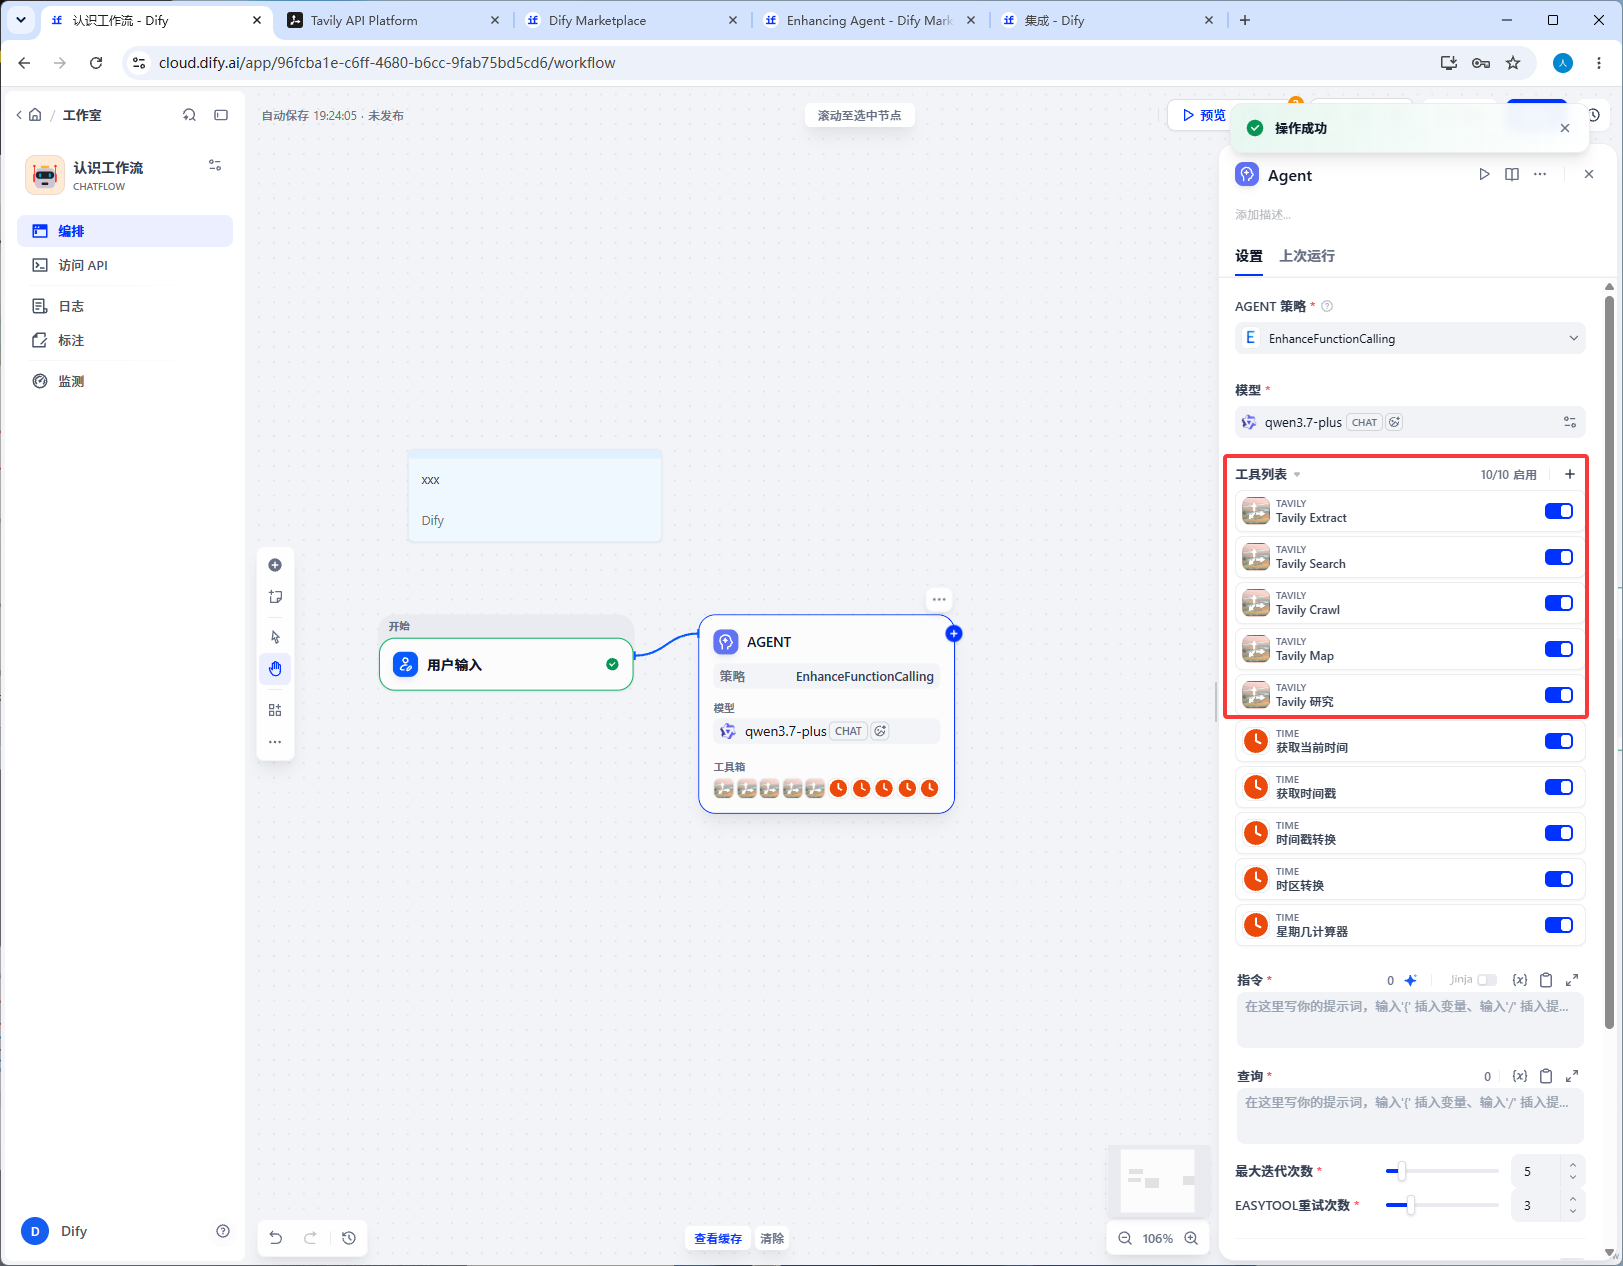This screenshot has height=1266, width=1623.
Task: Select hand pan mode tool
Action: [x=275, y=669]
